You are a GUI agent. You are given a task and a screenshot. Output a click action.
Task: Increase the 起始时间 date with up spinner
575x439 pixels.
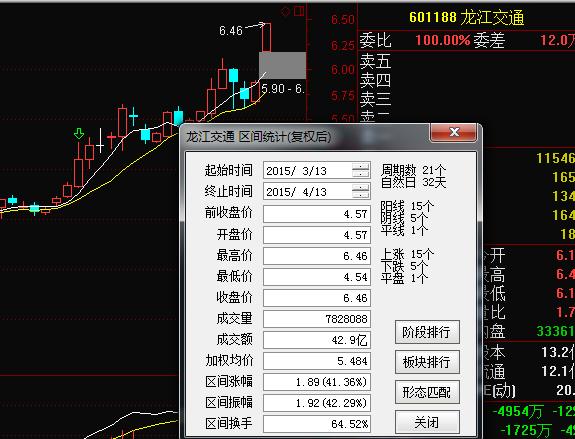[x=360, y=167]
